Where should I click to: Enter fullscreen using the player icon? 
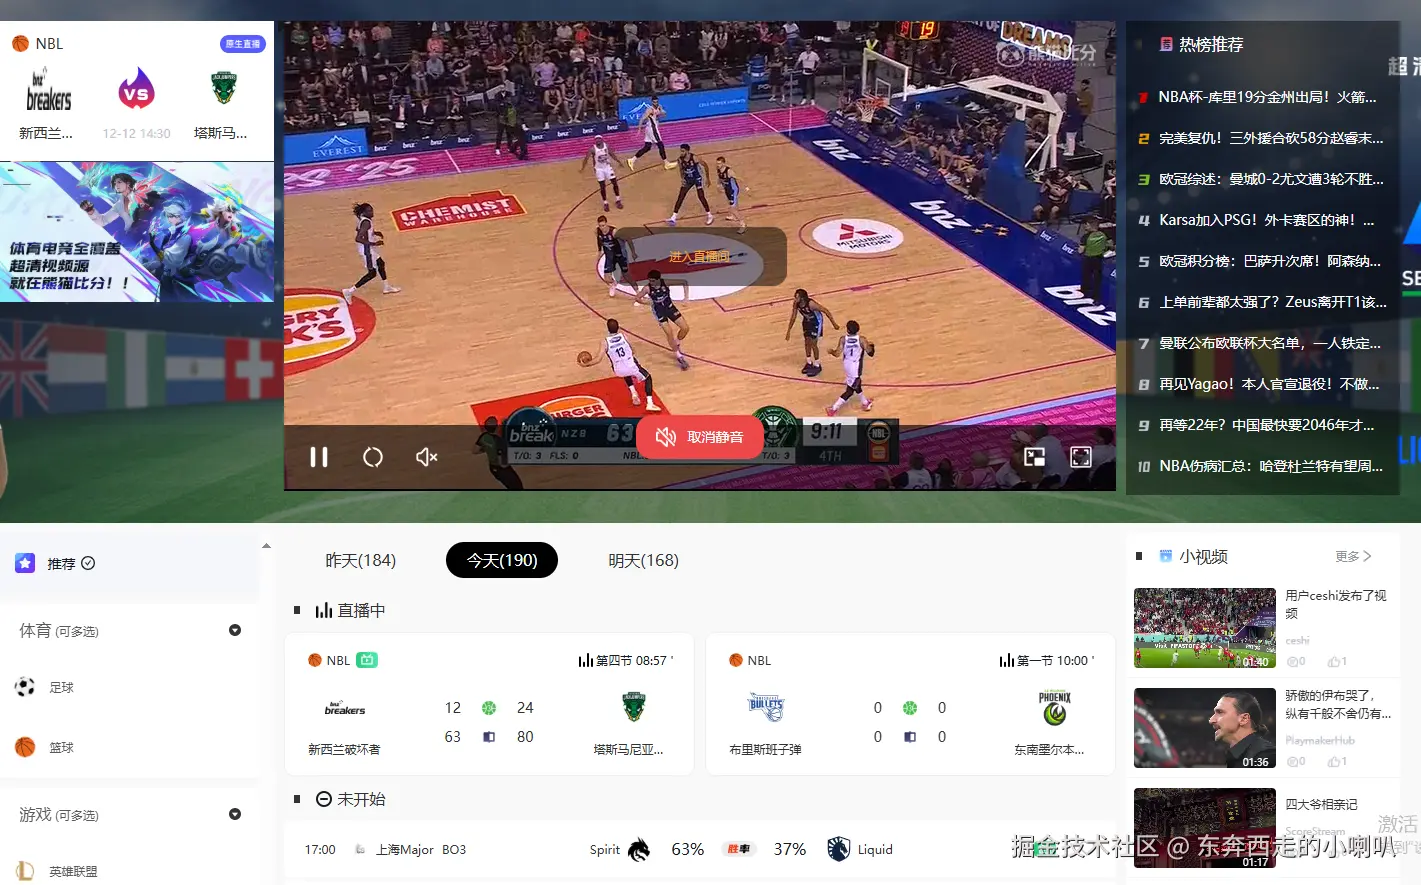[x=1081, y=456]
